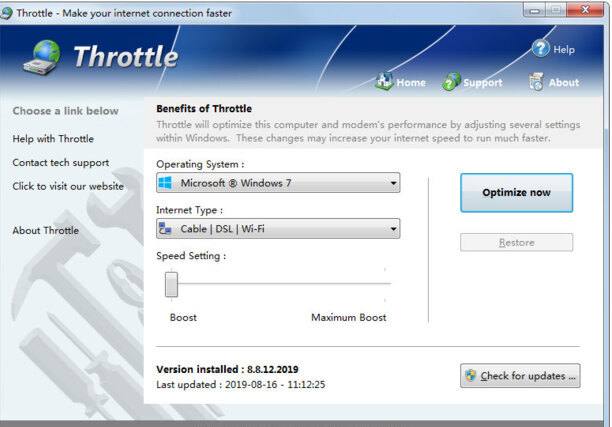612x427 pixels.
Task: Click the Benefits of Throttle heading
Action: point(204,109)
